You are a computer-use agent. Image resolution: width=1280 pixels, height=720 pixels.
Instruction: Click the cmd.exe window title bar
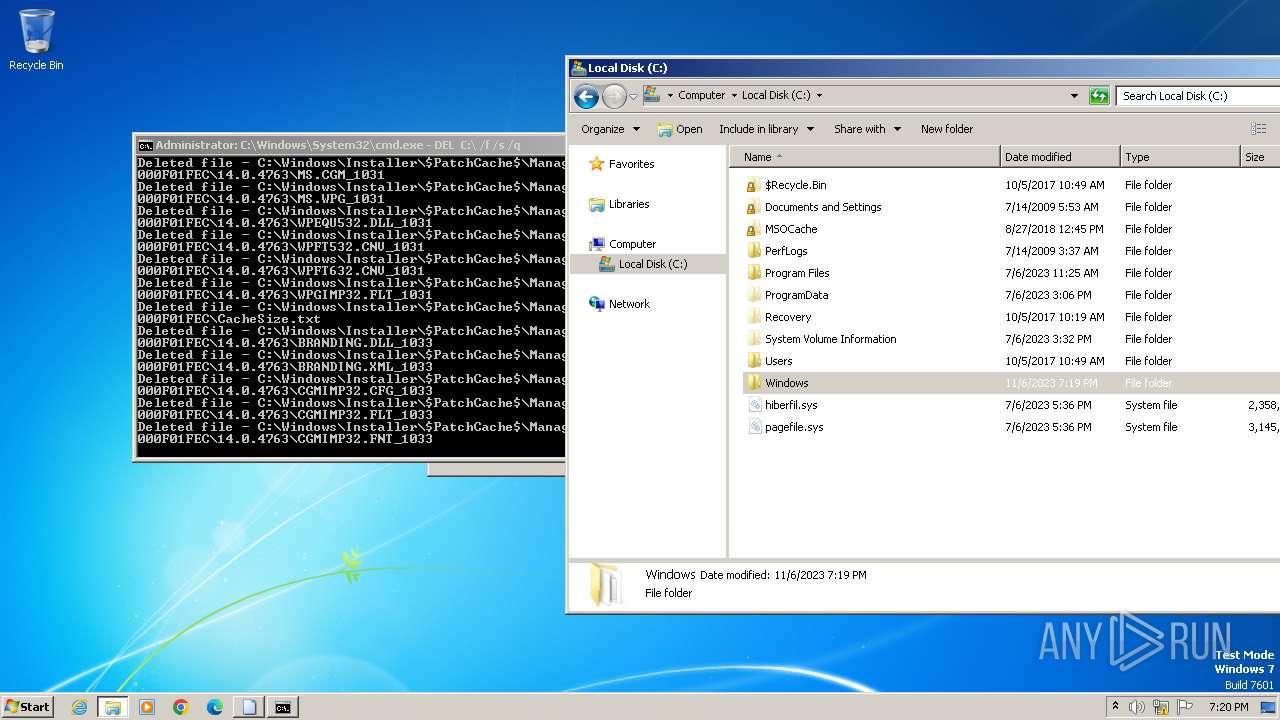350,145
